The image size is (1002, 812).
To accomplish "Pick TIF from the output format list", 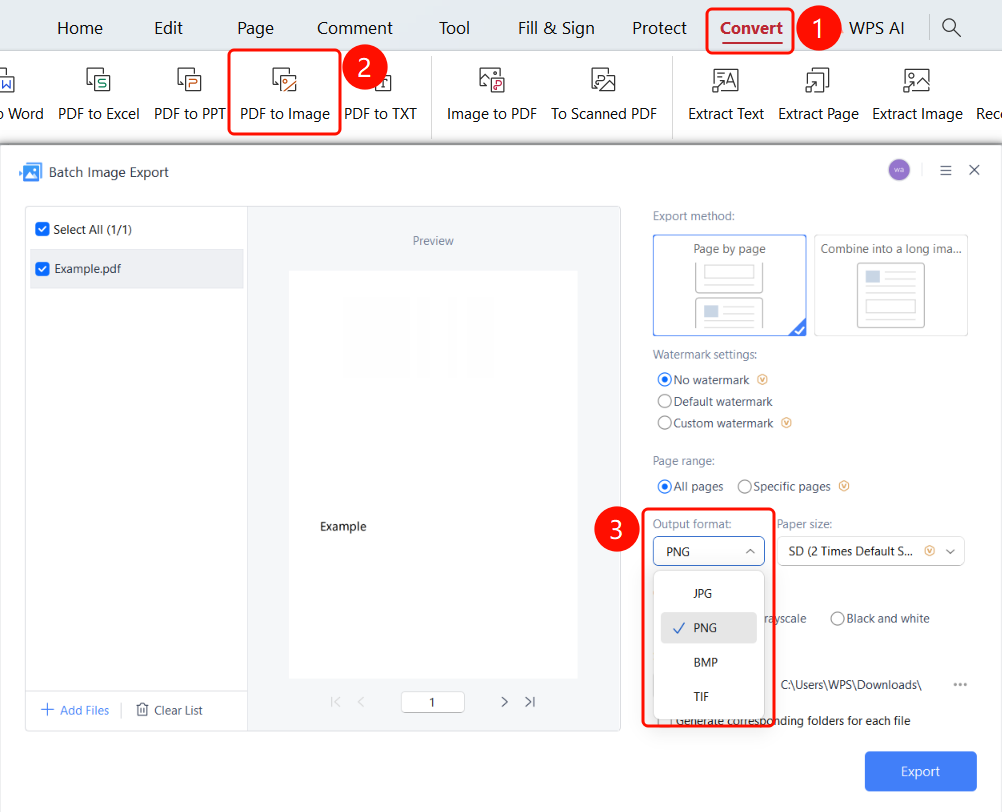I will click(709, 696).
